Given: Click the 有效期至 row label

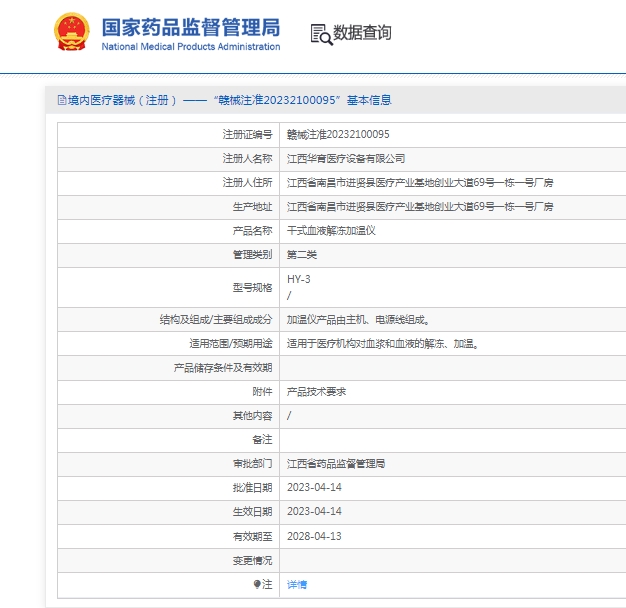Looking at the screenshot, I should (252, 536).
